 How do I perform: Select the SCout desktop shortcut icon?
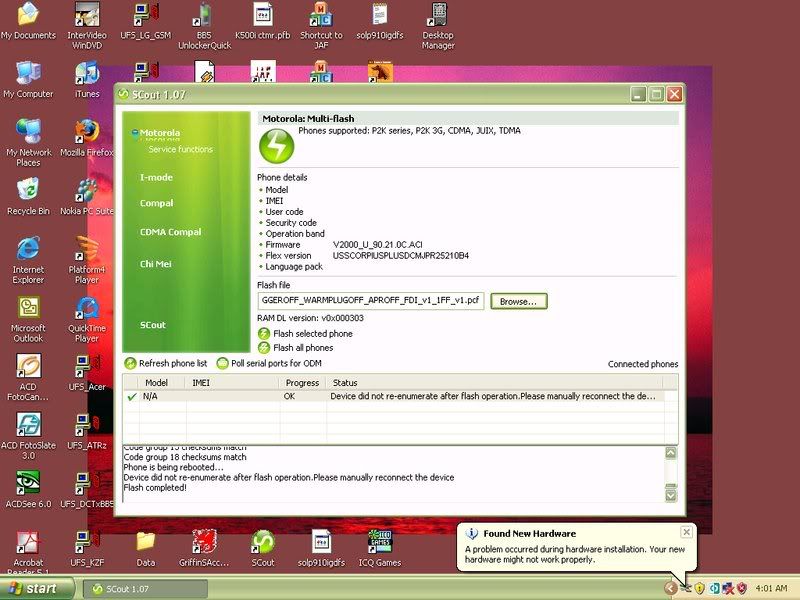click(x=263, y=549)
